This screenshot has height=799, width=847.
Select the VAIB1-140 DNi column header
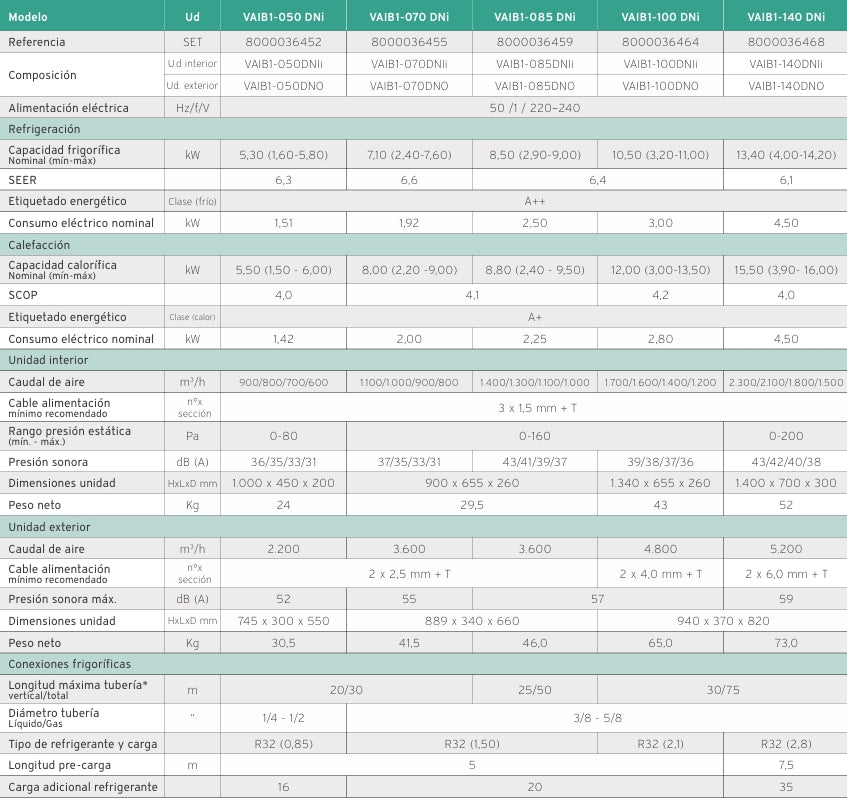click(785, 16)
